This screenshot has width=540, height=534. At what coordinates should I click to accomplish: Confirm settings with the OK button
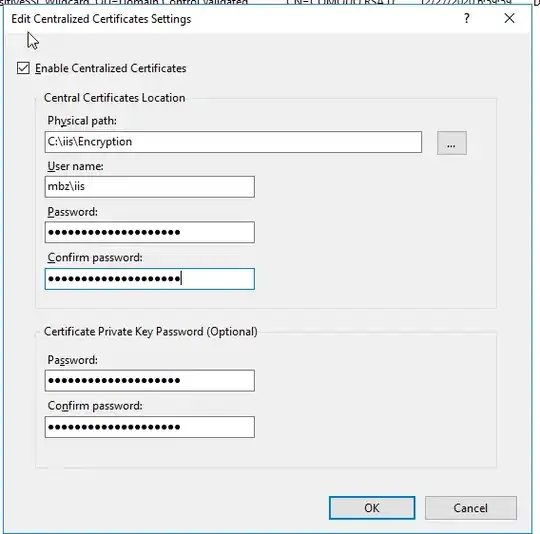click(372, 508)
